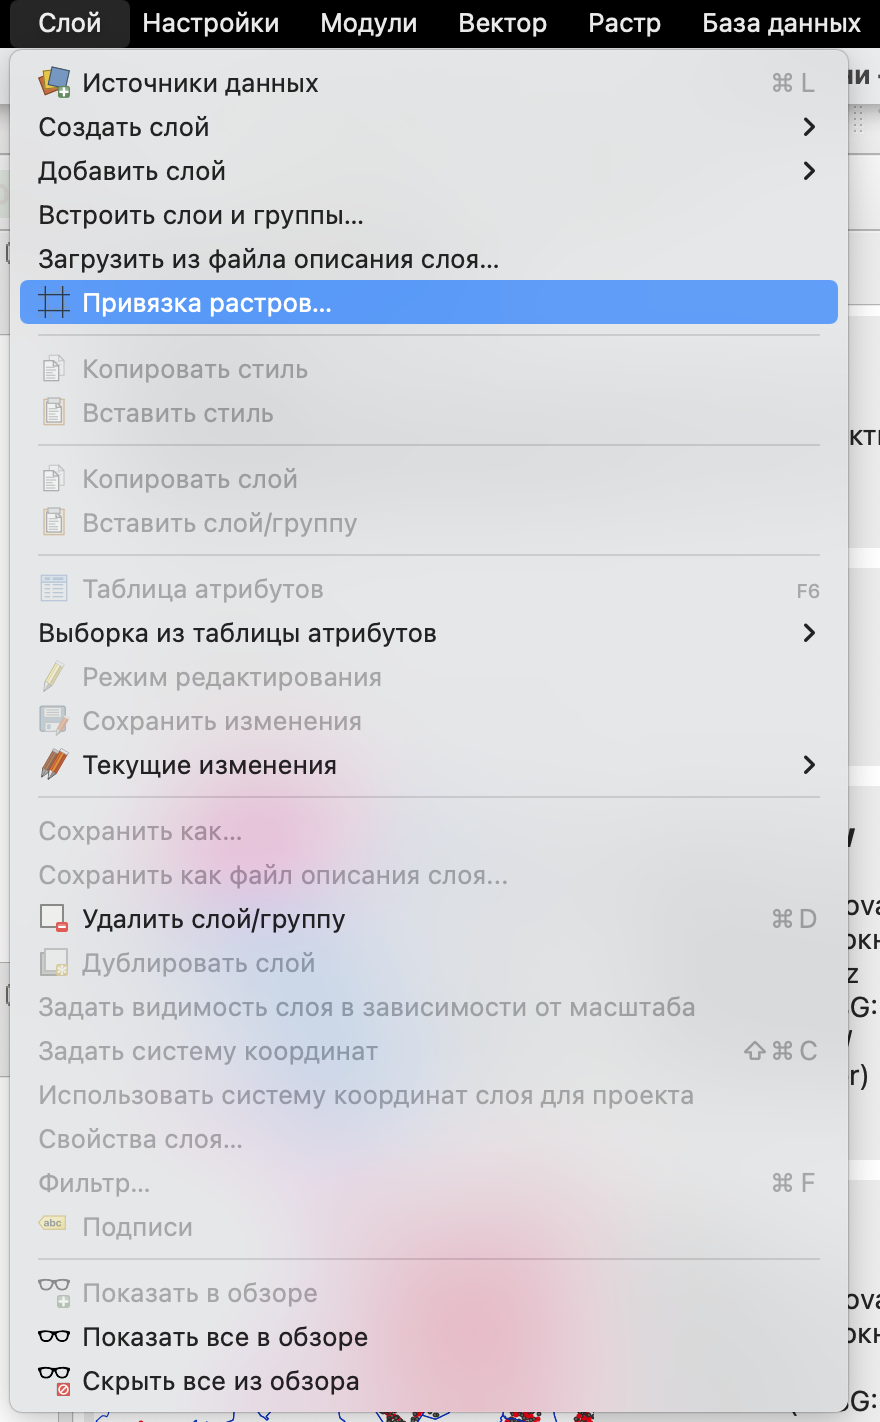
Task: Click the Data Sources icon (Источники данных)
Action: click(x=54, y=83)
